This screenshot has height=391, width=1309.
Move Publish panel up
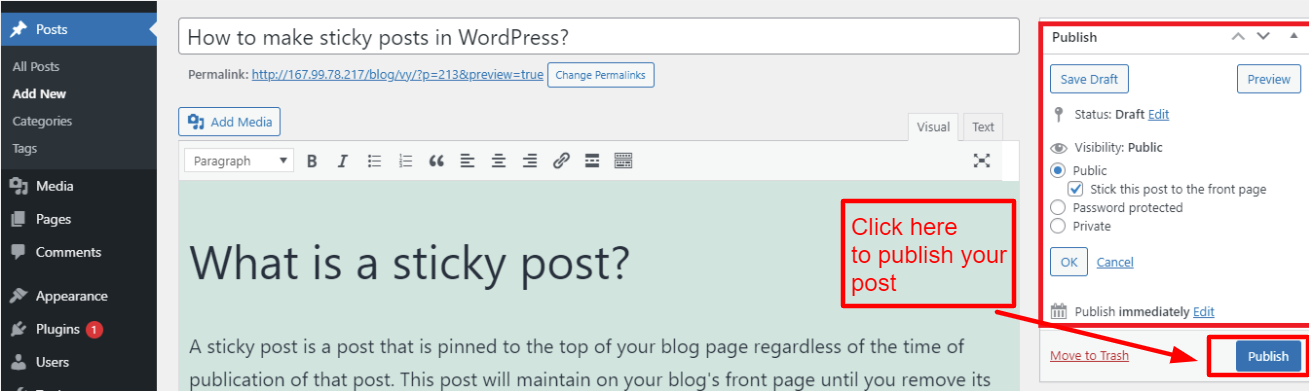1239,37
